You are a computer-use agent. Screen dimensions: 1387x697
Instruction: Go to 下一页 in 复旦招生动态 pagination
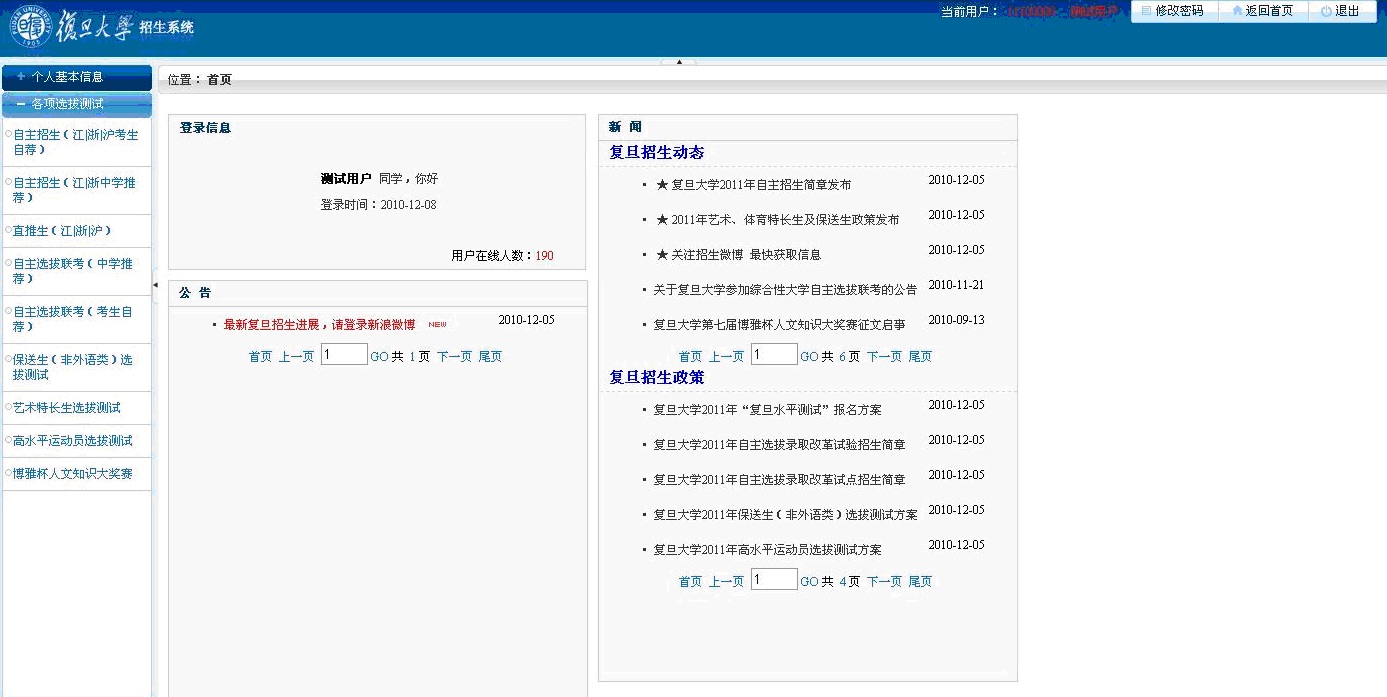(x=884, y=357)
